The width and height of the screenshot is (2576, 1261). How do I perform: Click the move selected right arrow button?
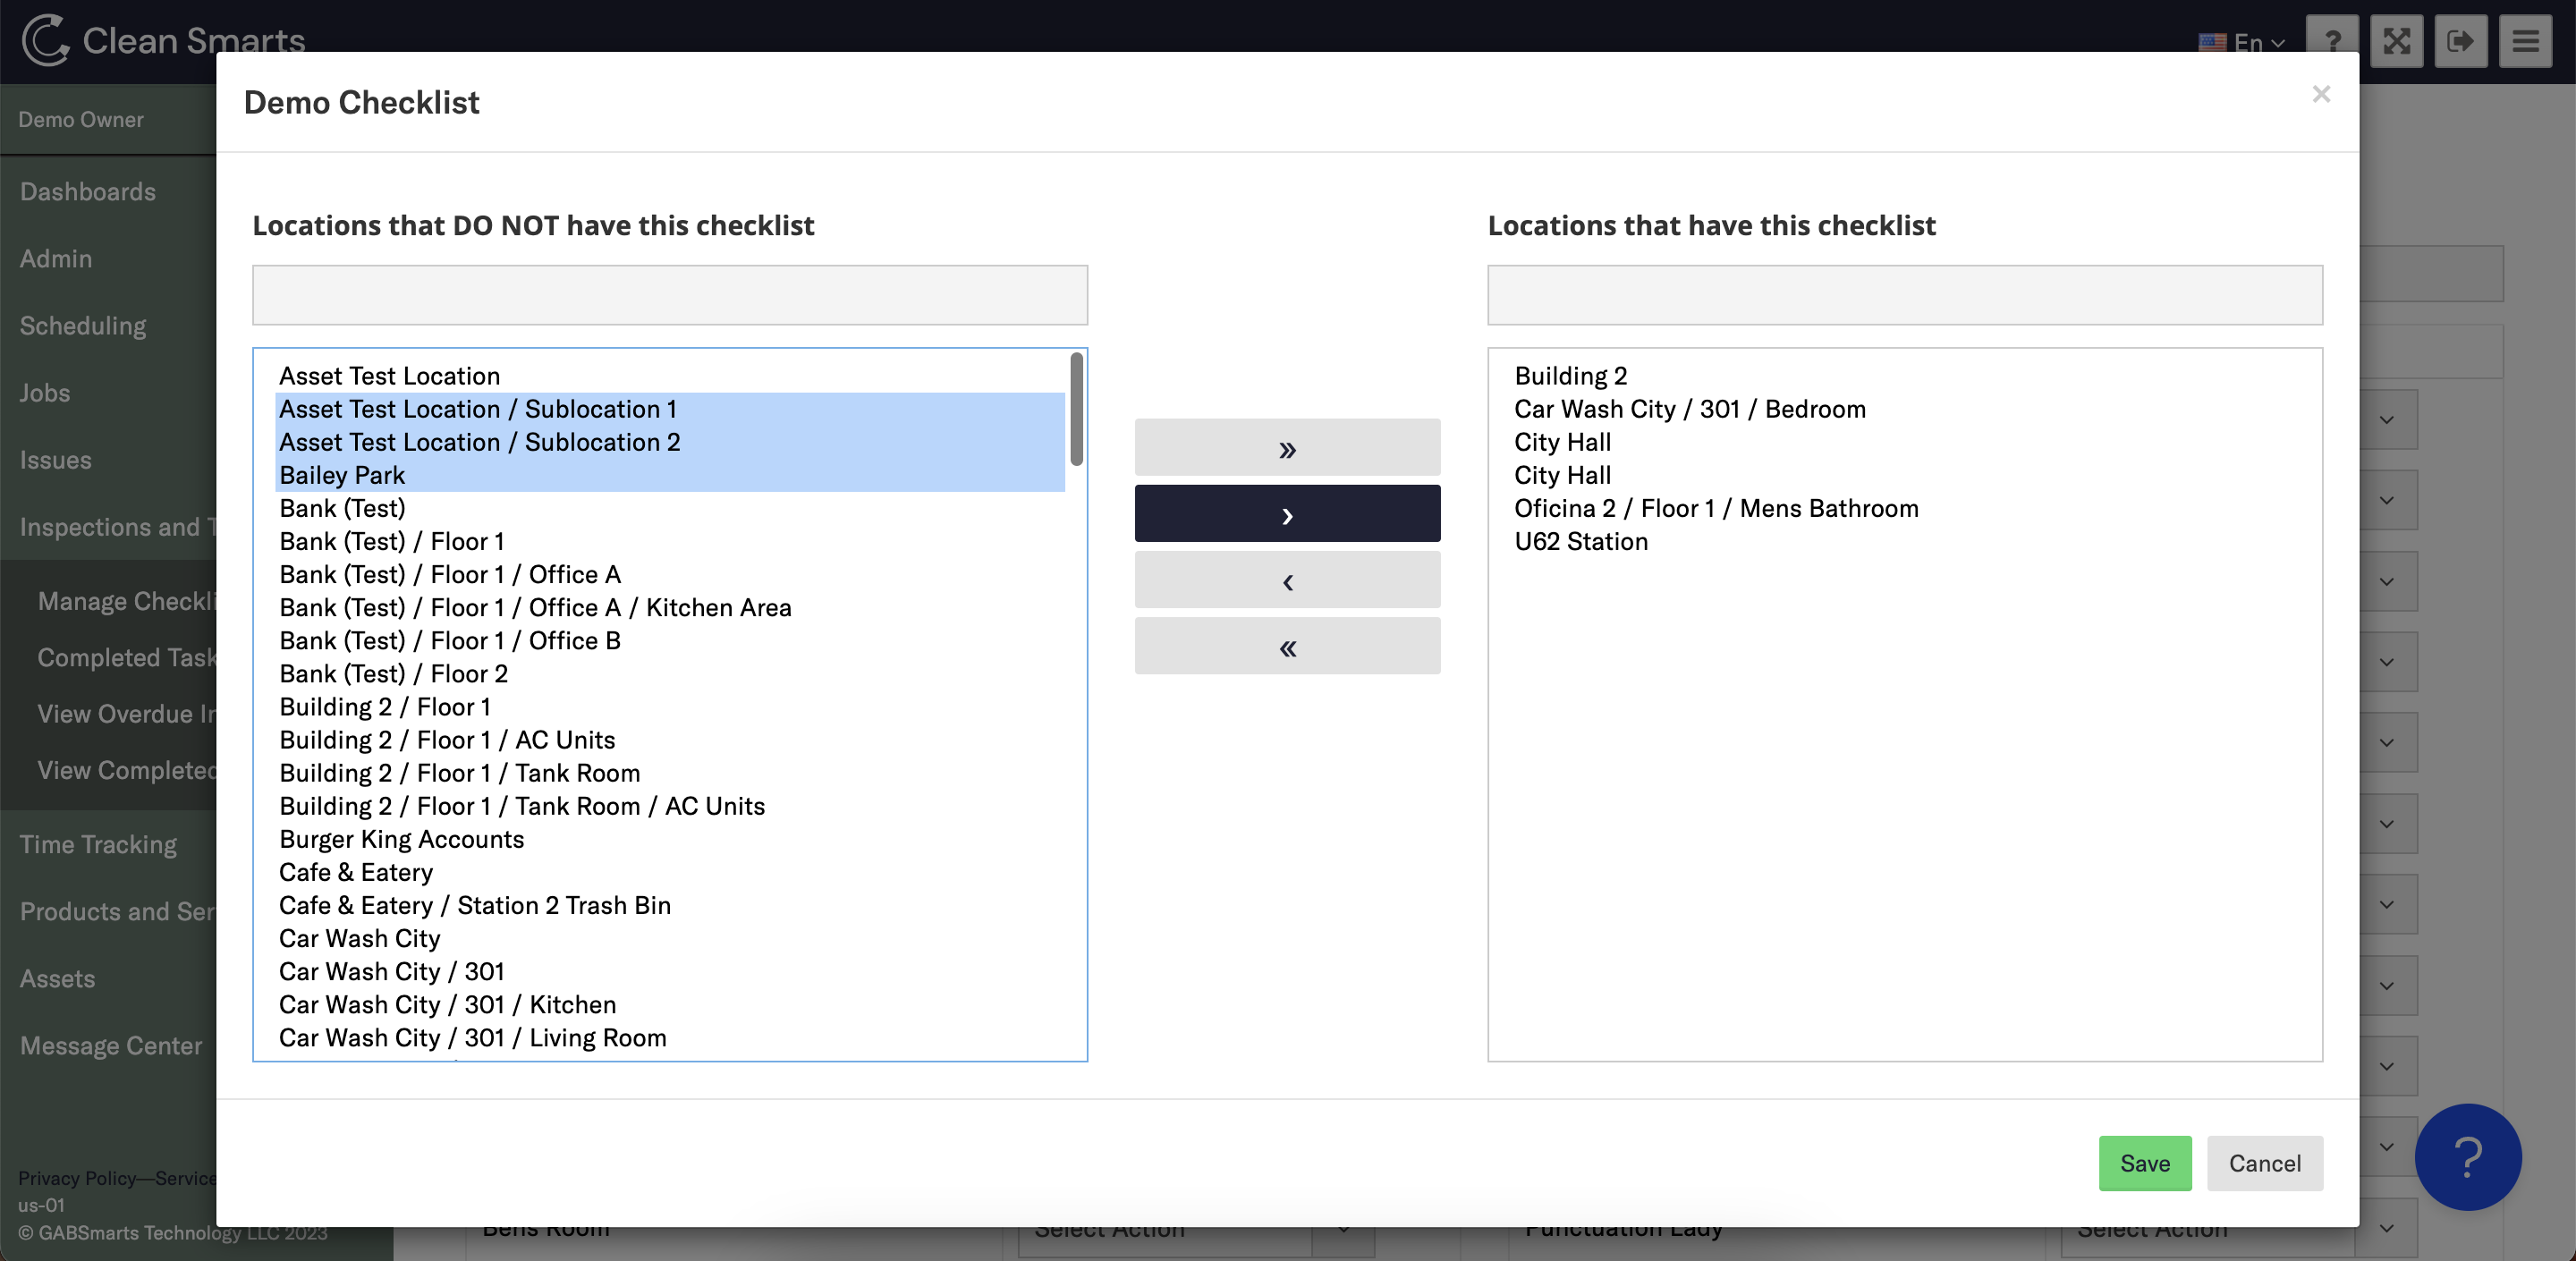coord(1286,514)
